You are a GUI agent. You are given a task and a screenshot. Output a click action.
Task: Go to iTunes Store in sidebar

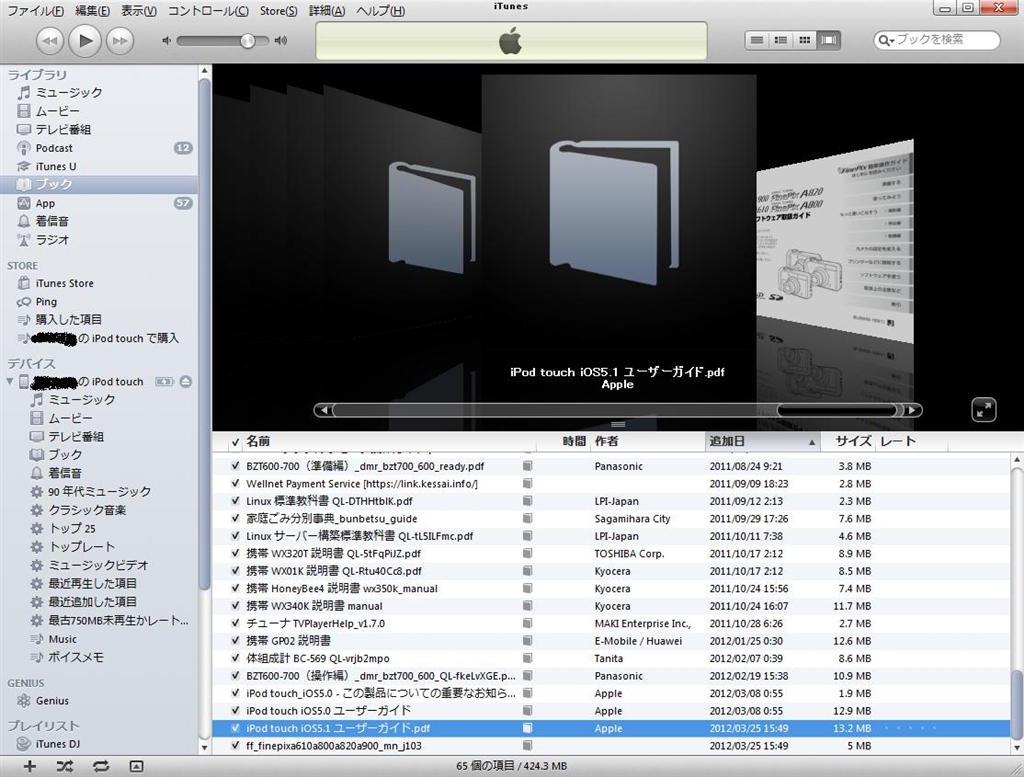point(64,283)
